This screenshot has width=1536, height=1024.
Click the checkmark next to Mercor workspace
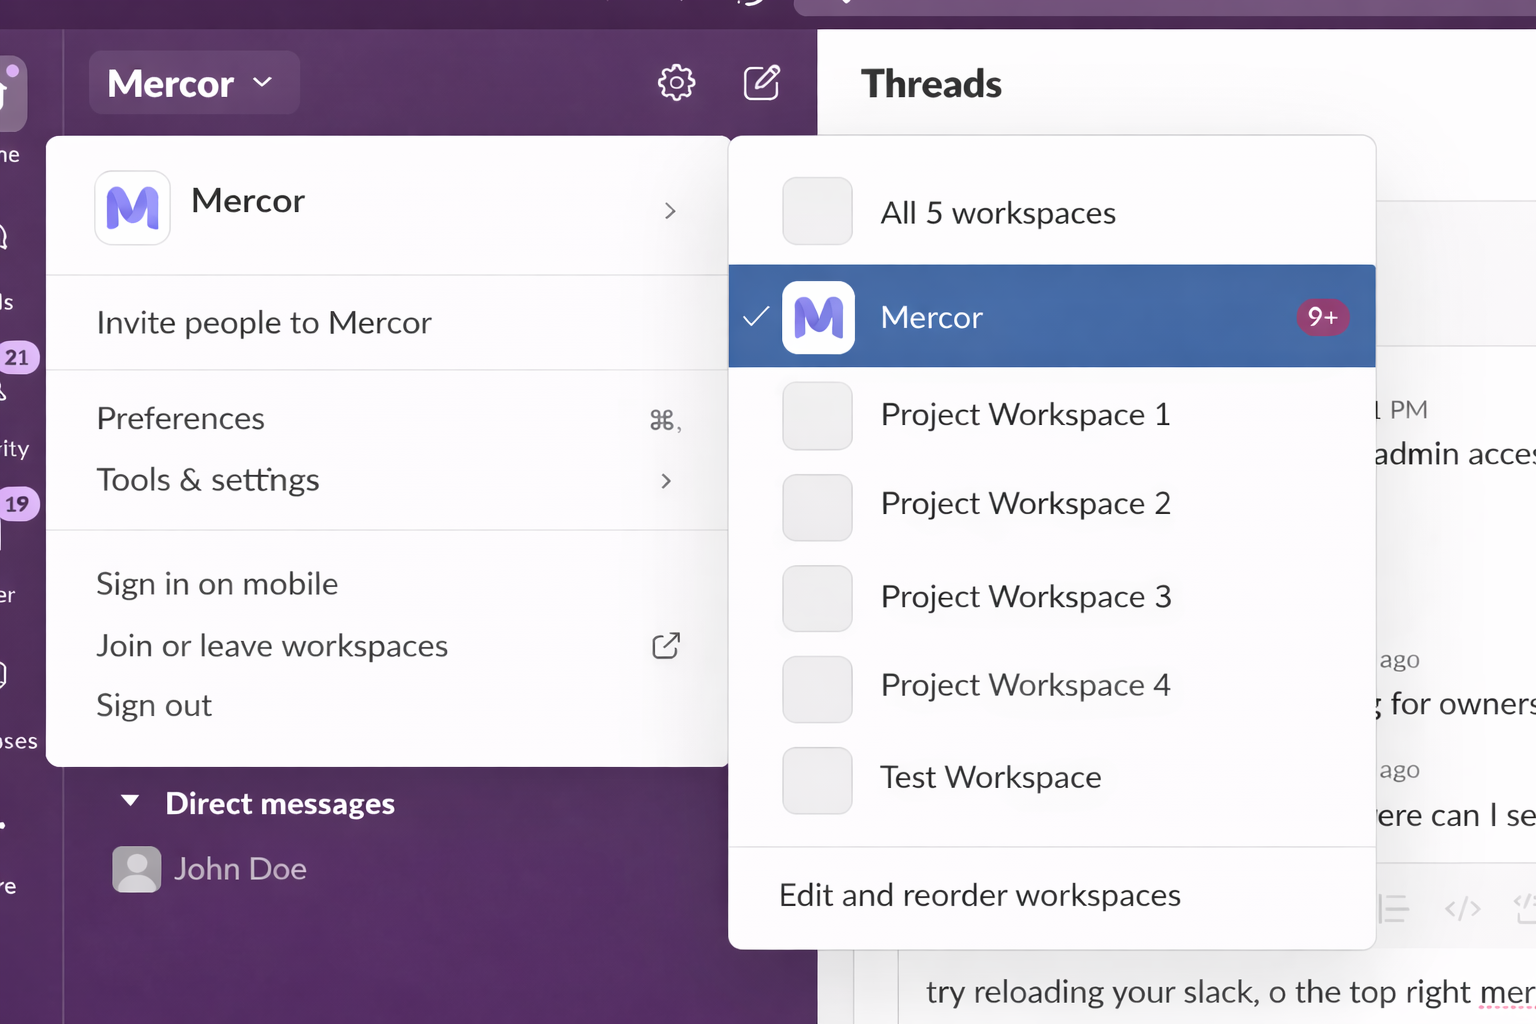[x=756, y=317]
